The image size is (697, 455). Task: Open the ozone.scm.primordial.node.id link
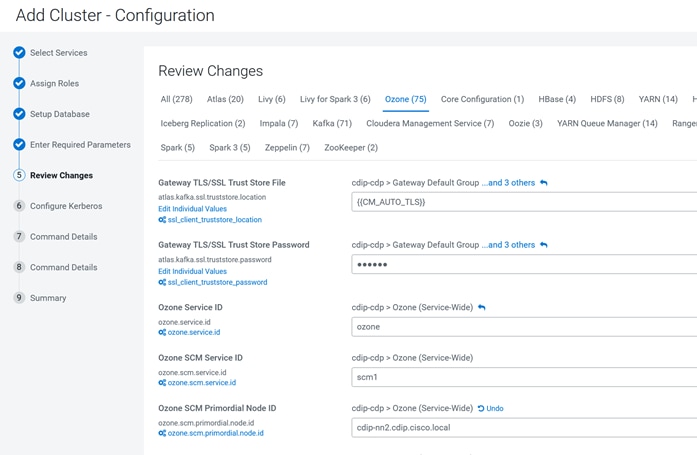point(216,433)
